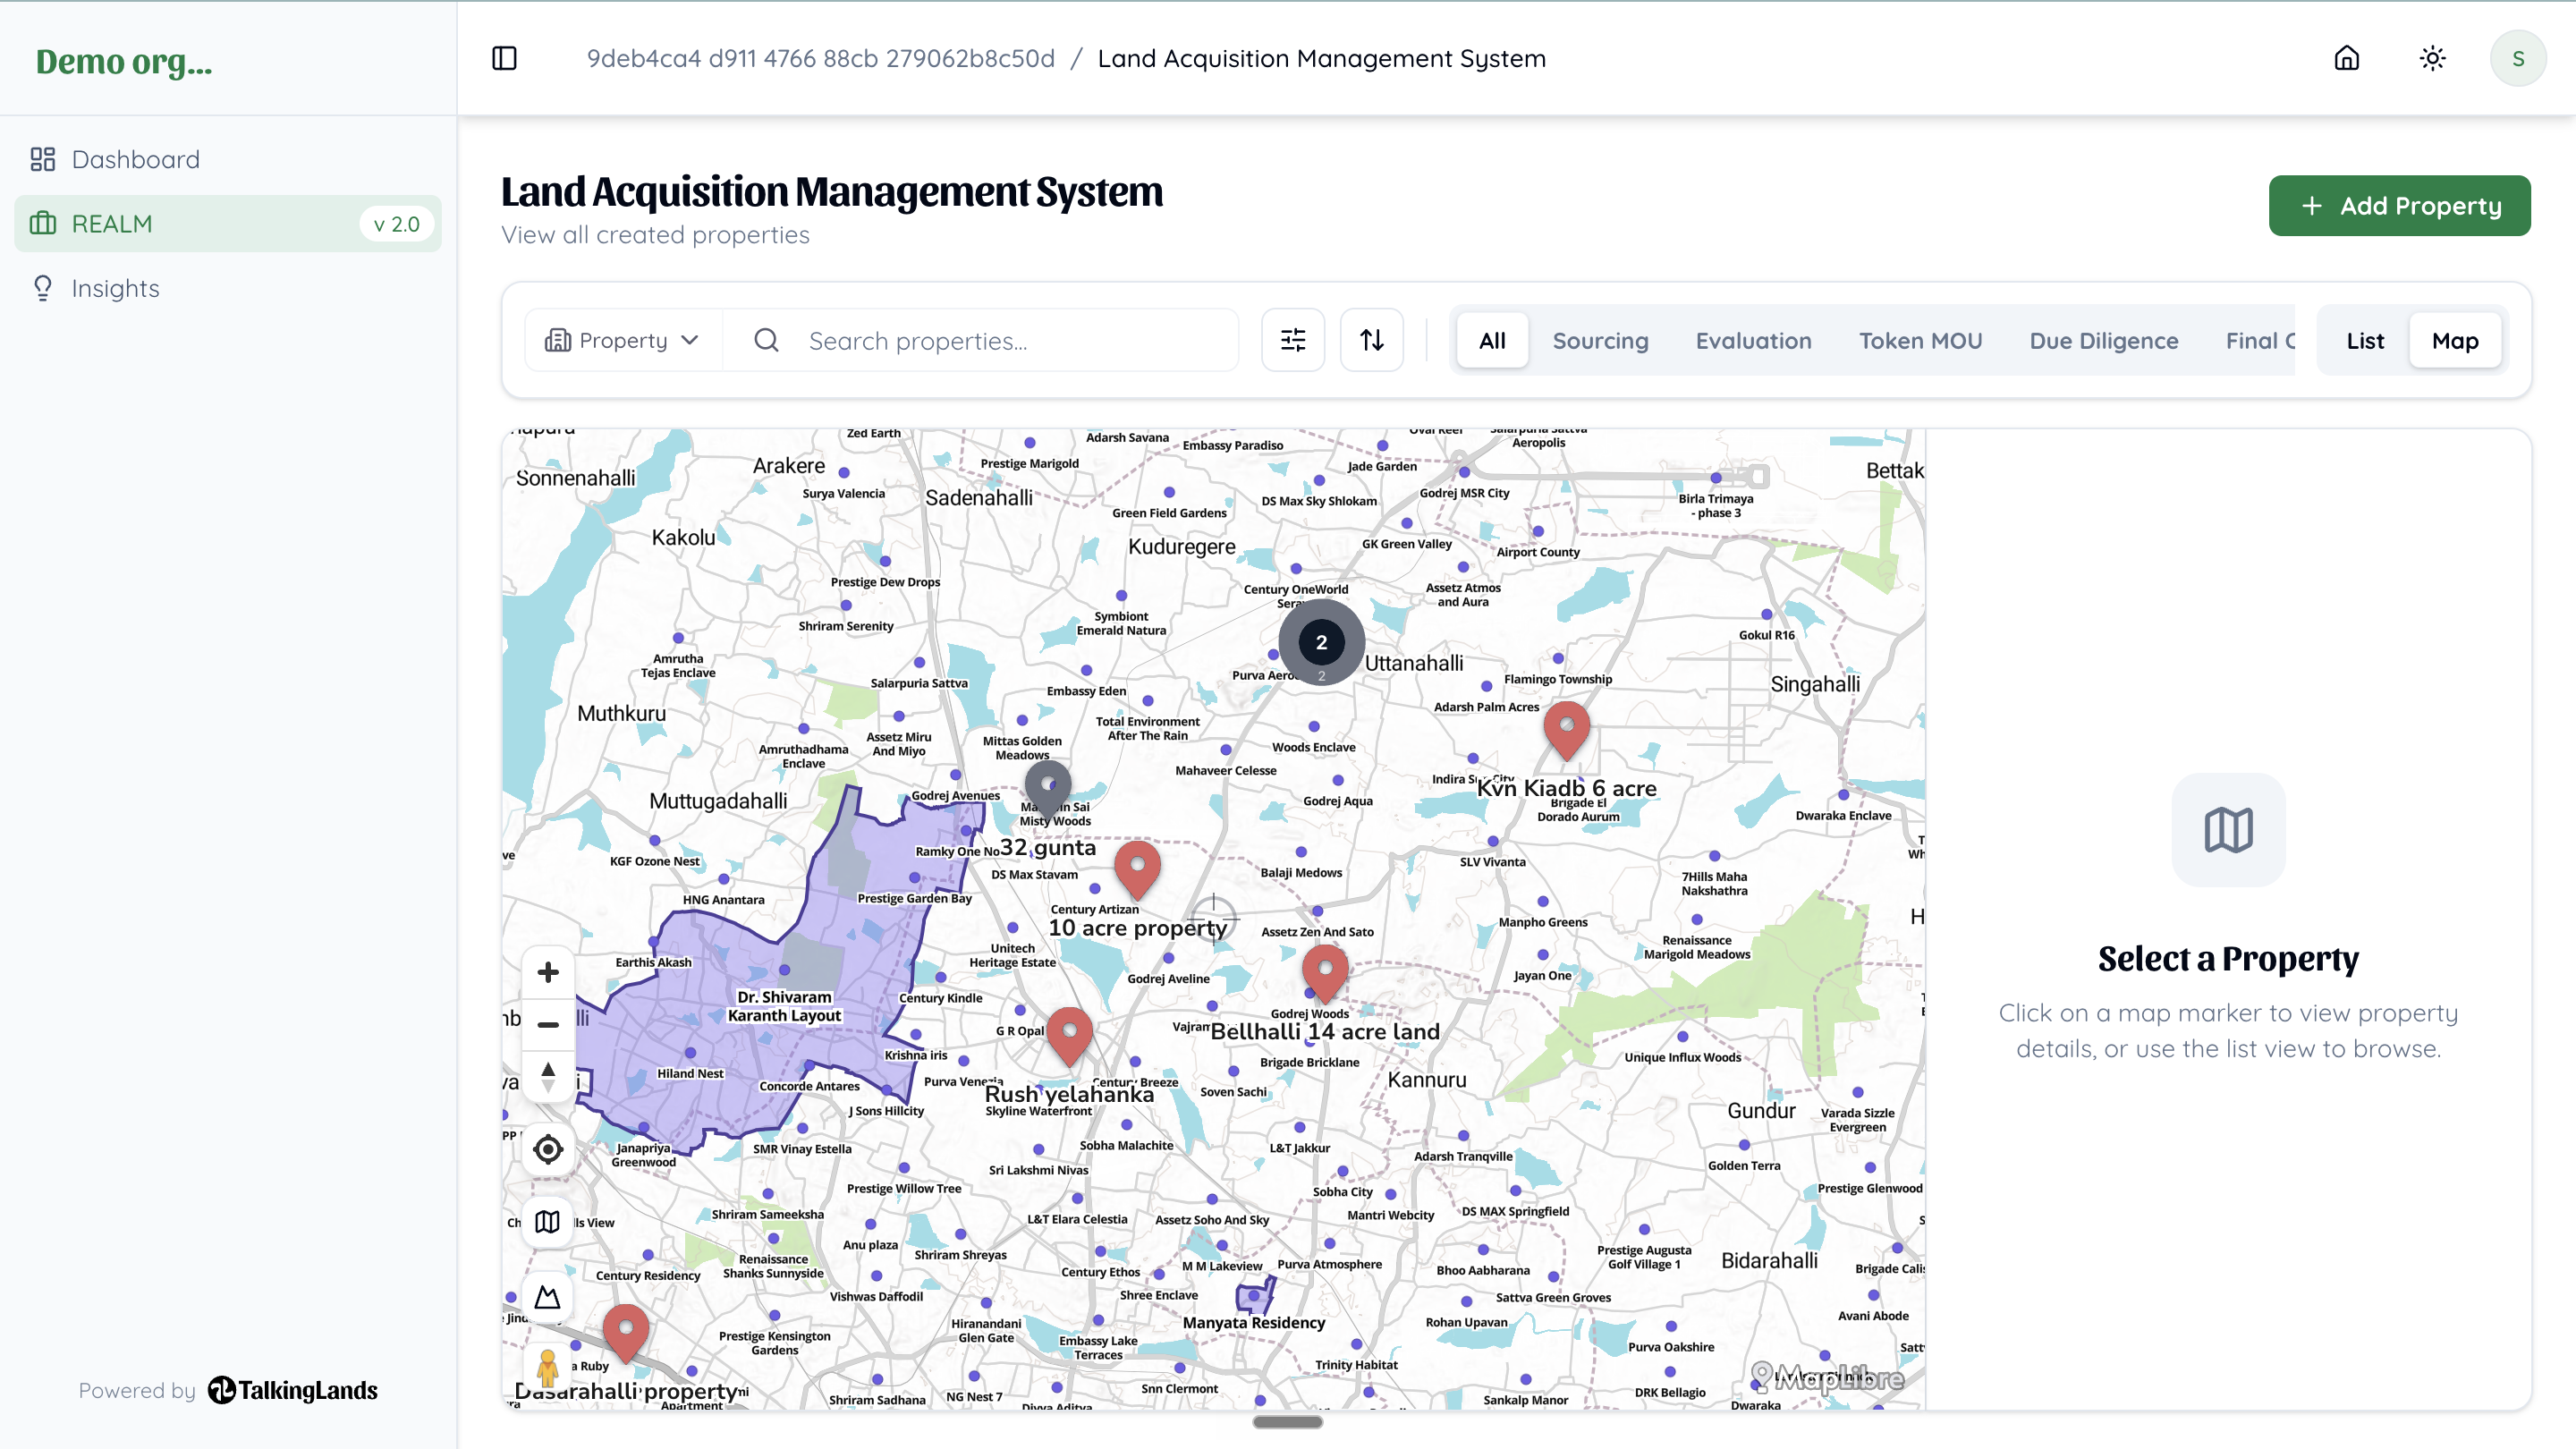2576x1449 pixels.
Task: Locate me with the geolocate button
Action: coord(547,1149)
